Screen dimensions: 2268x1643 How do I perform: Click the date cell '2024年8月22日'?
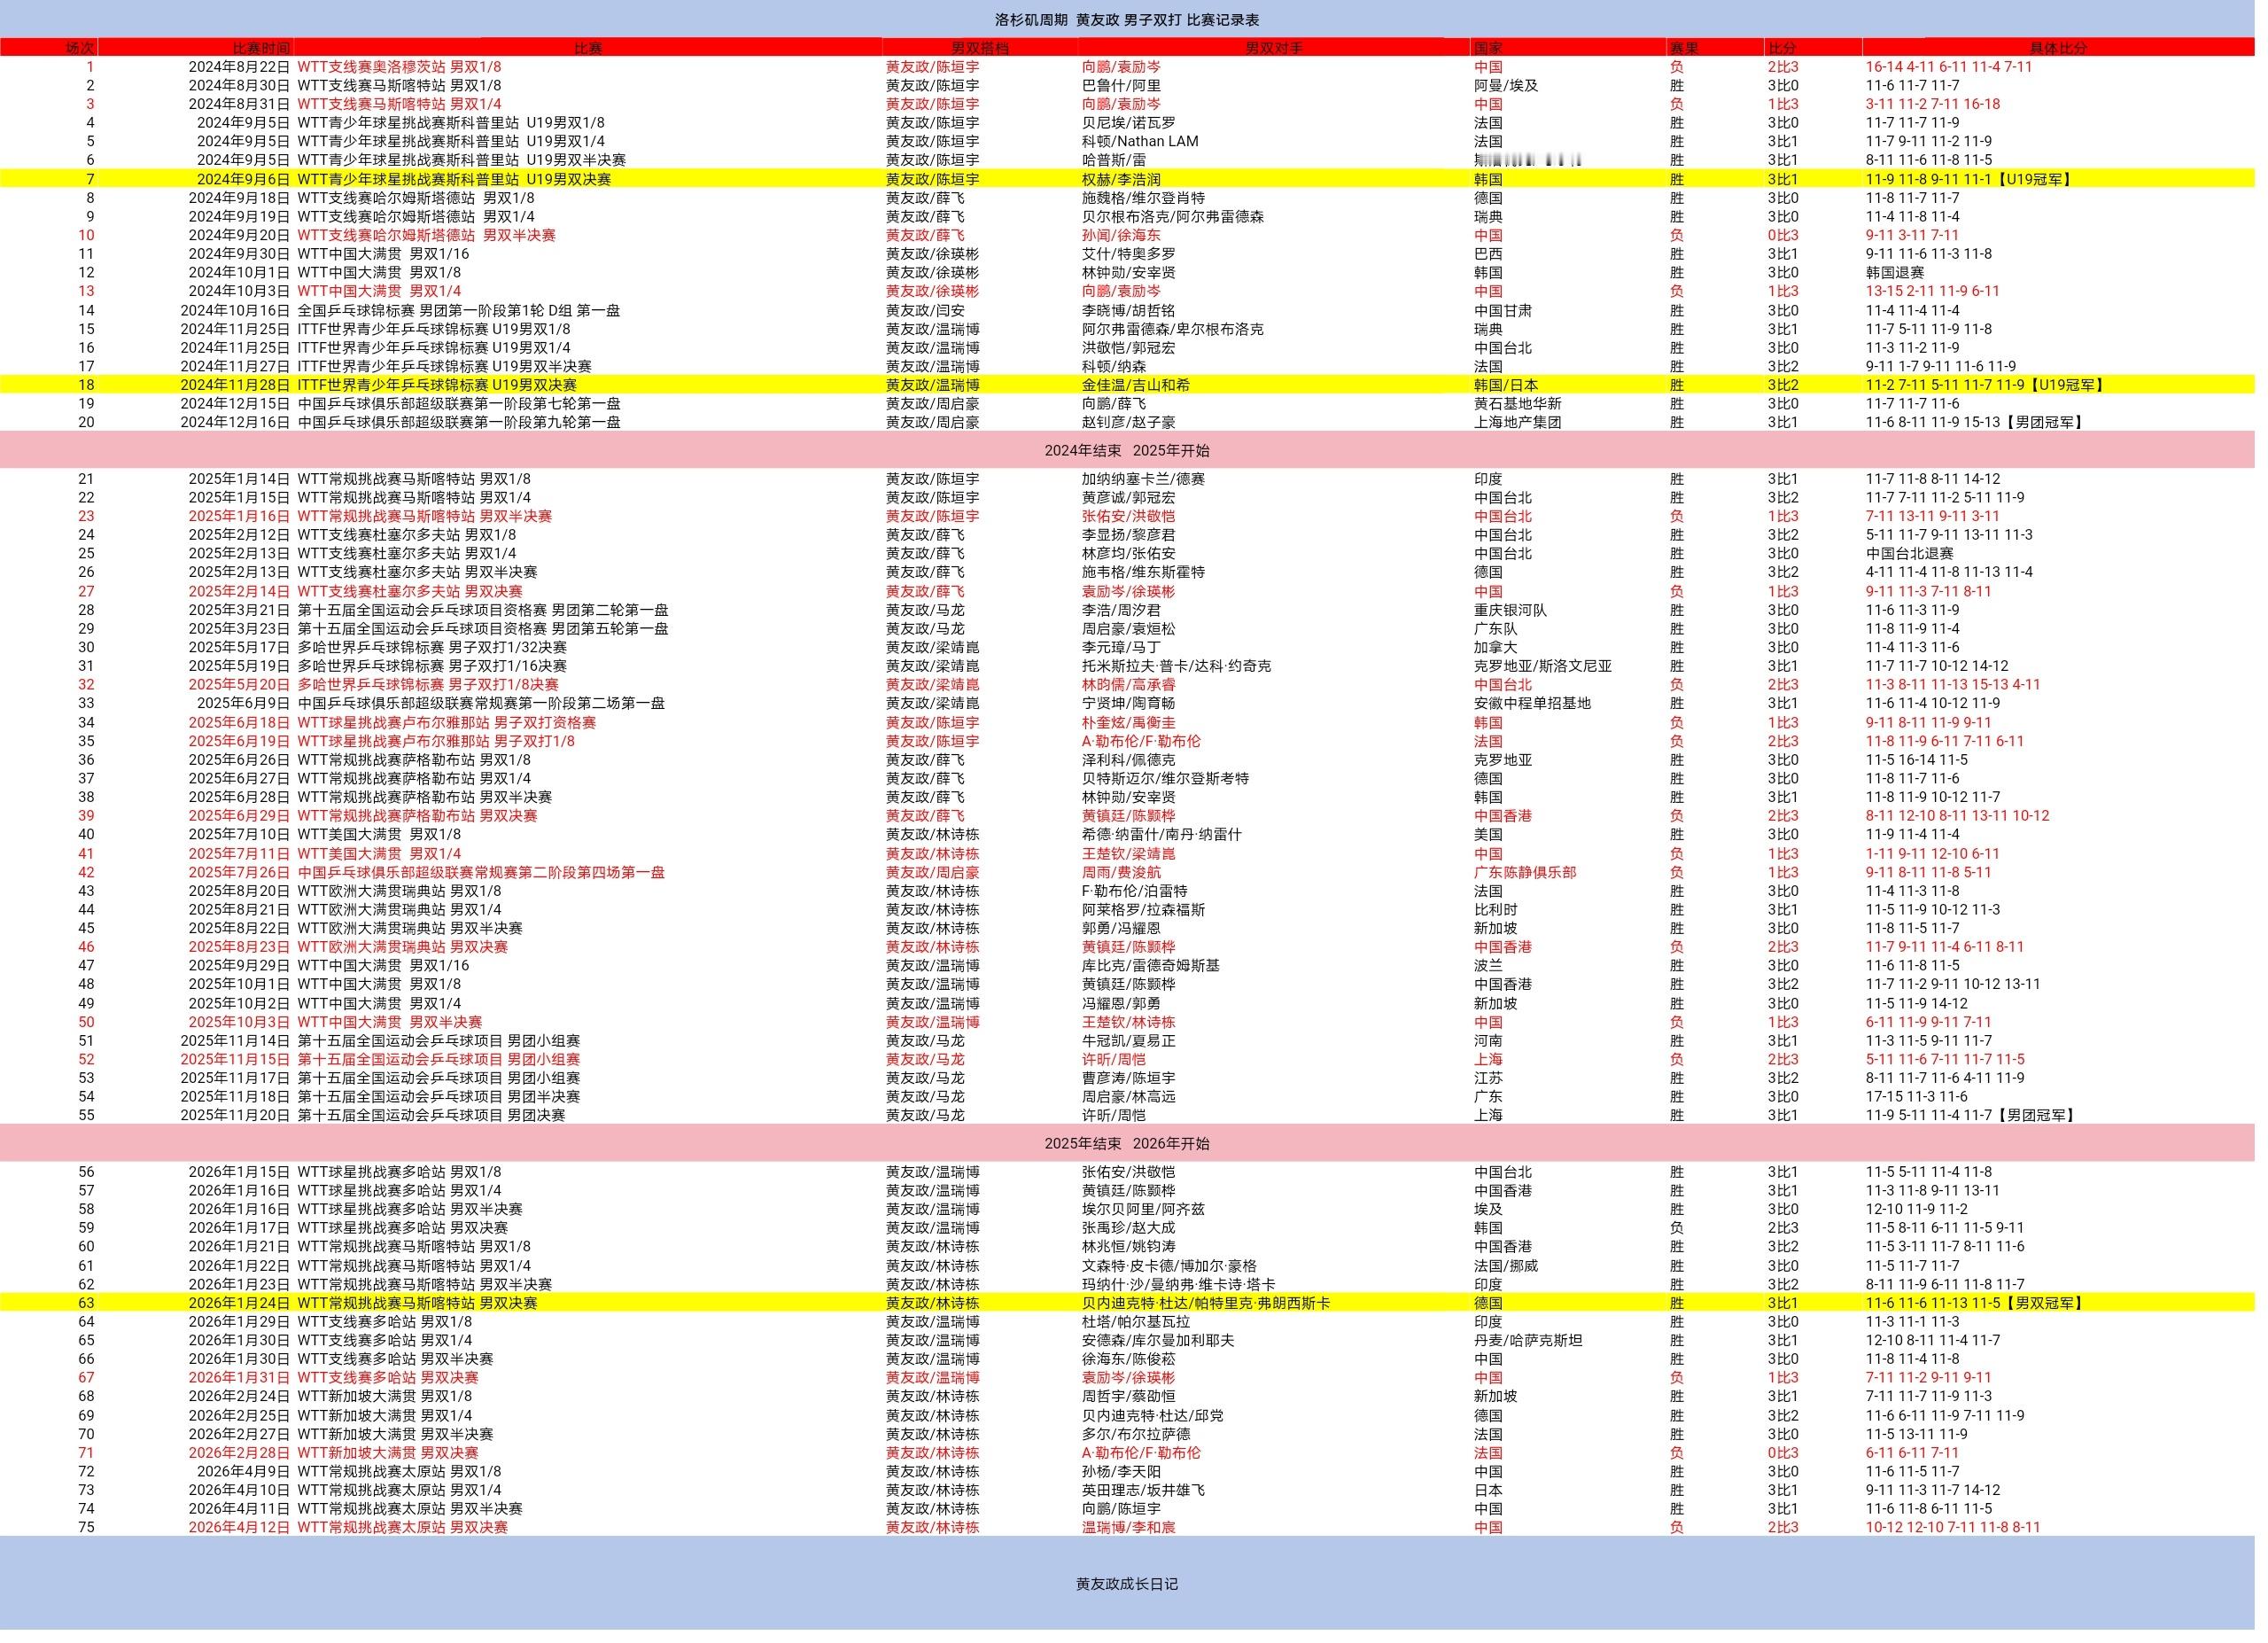[240, 67]
